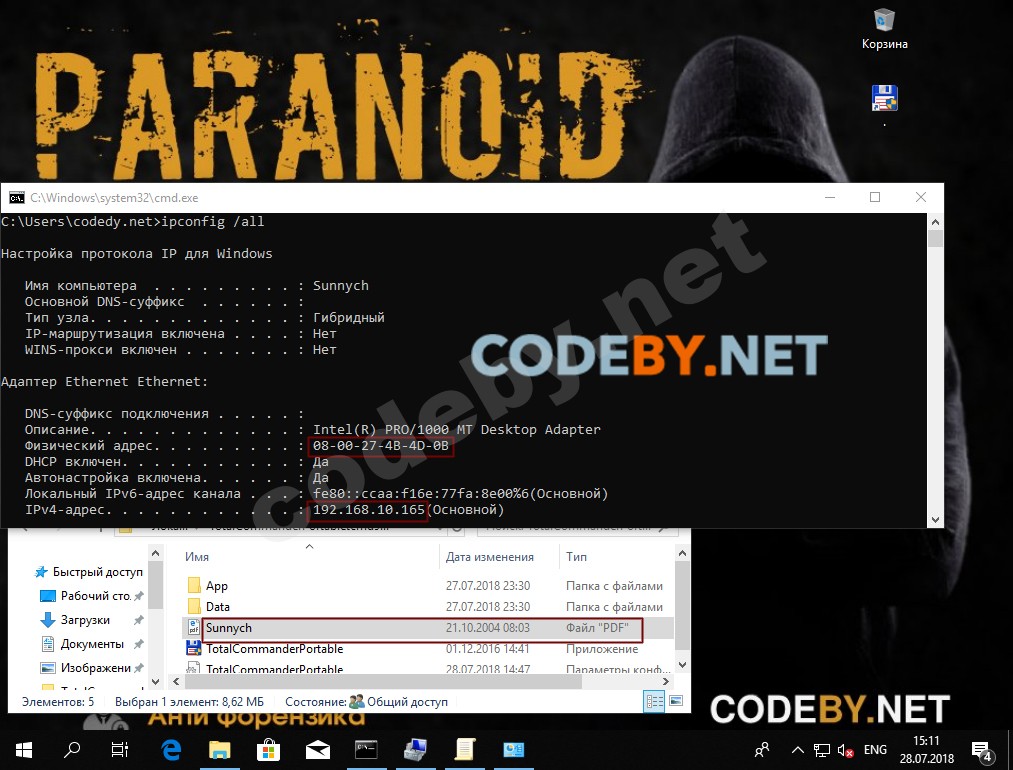Viewport: 1013px width, 770px height.
Task: Minimize the cmd.exe window
Action: tap(830, 197)
